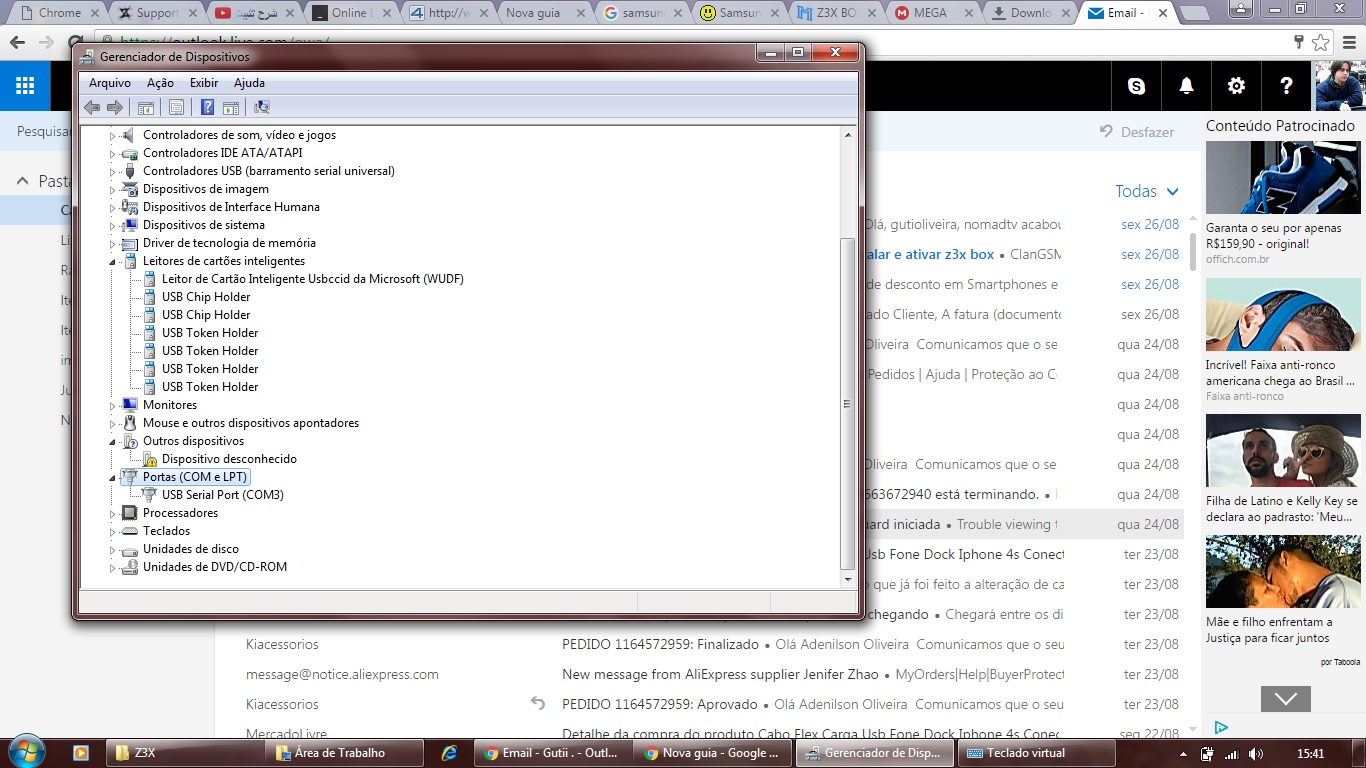Screen dimensions: 1366x768
Task: Expand Dispositivos de Interface Humana node
Action: coord(113,207)
